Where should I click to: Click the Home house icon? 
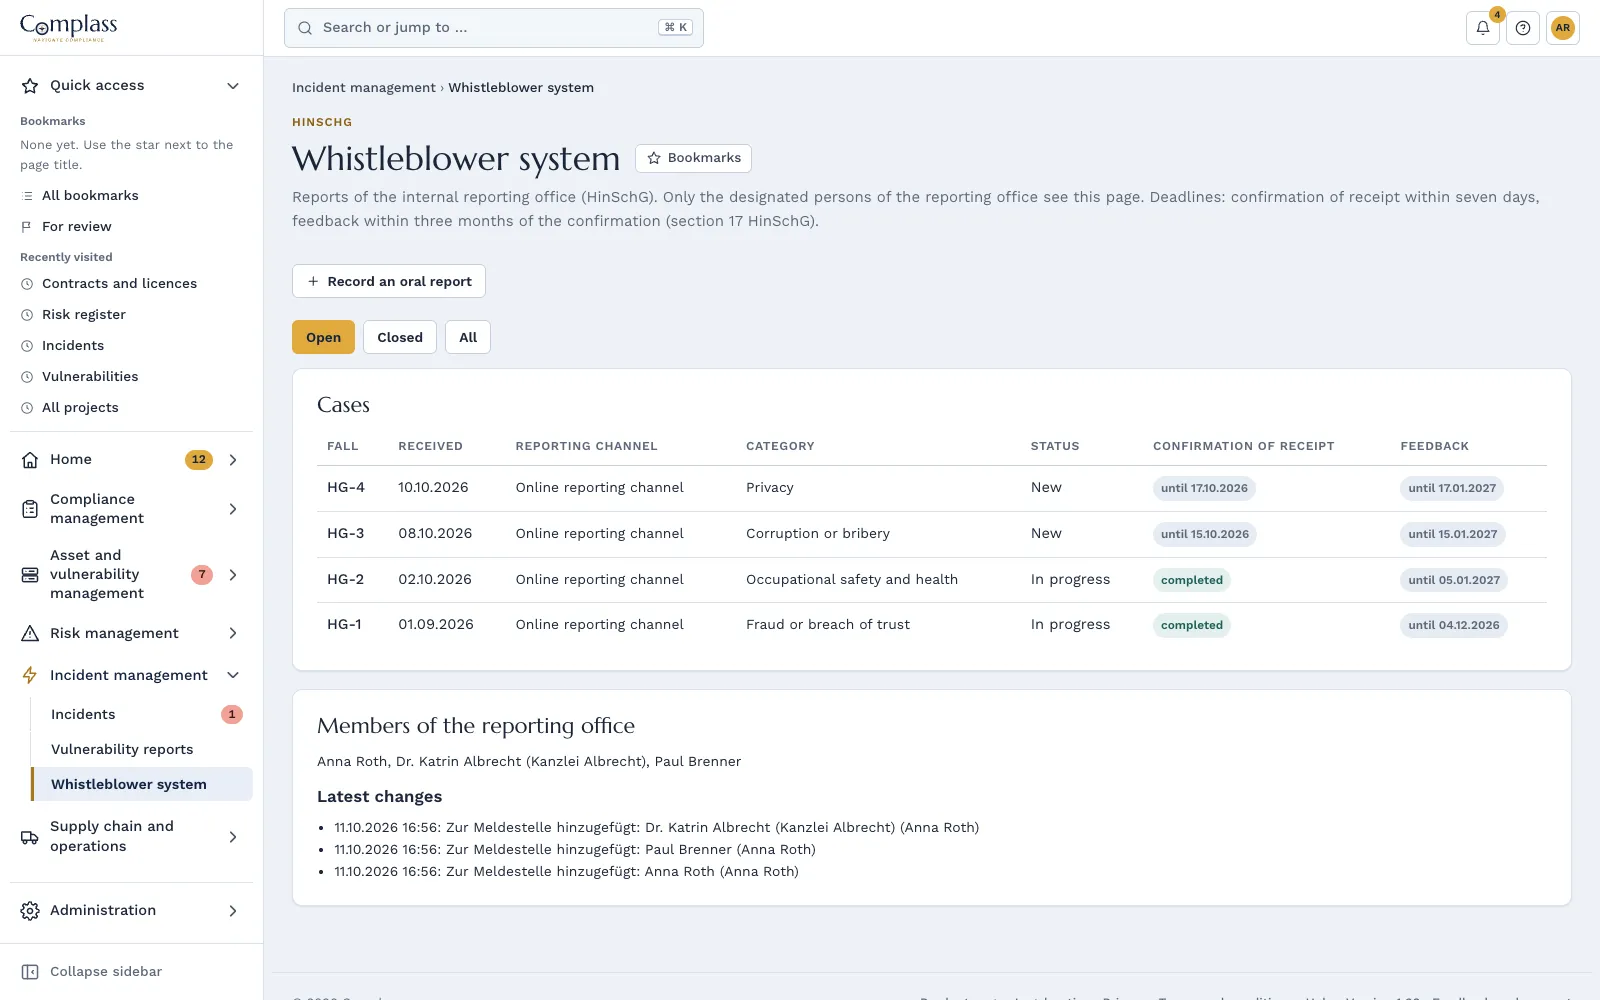point(30,460)
